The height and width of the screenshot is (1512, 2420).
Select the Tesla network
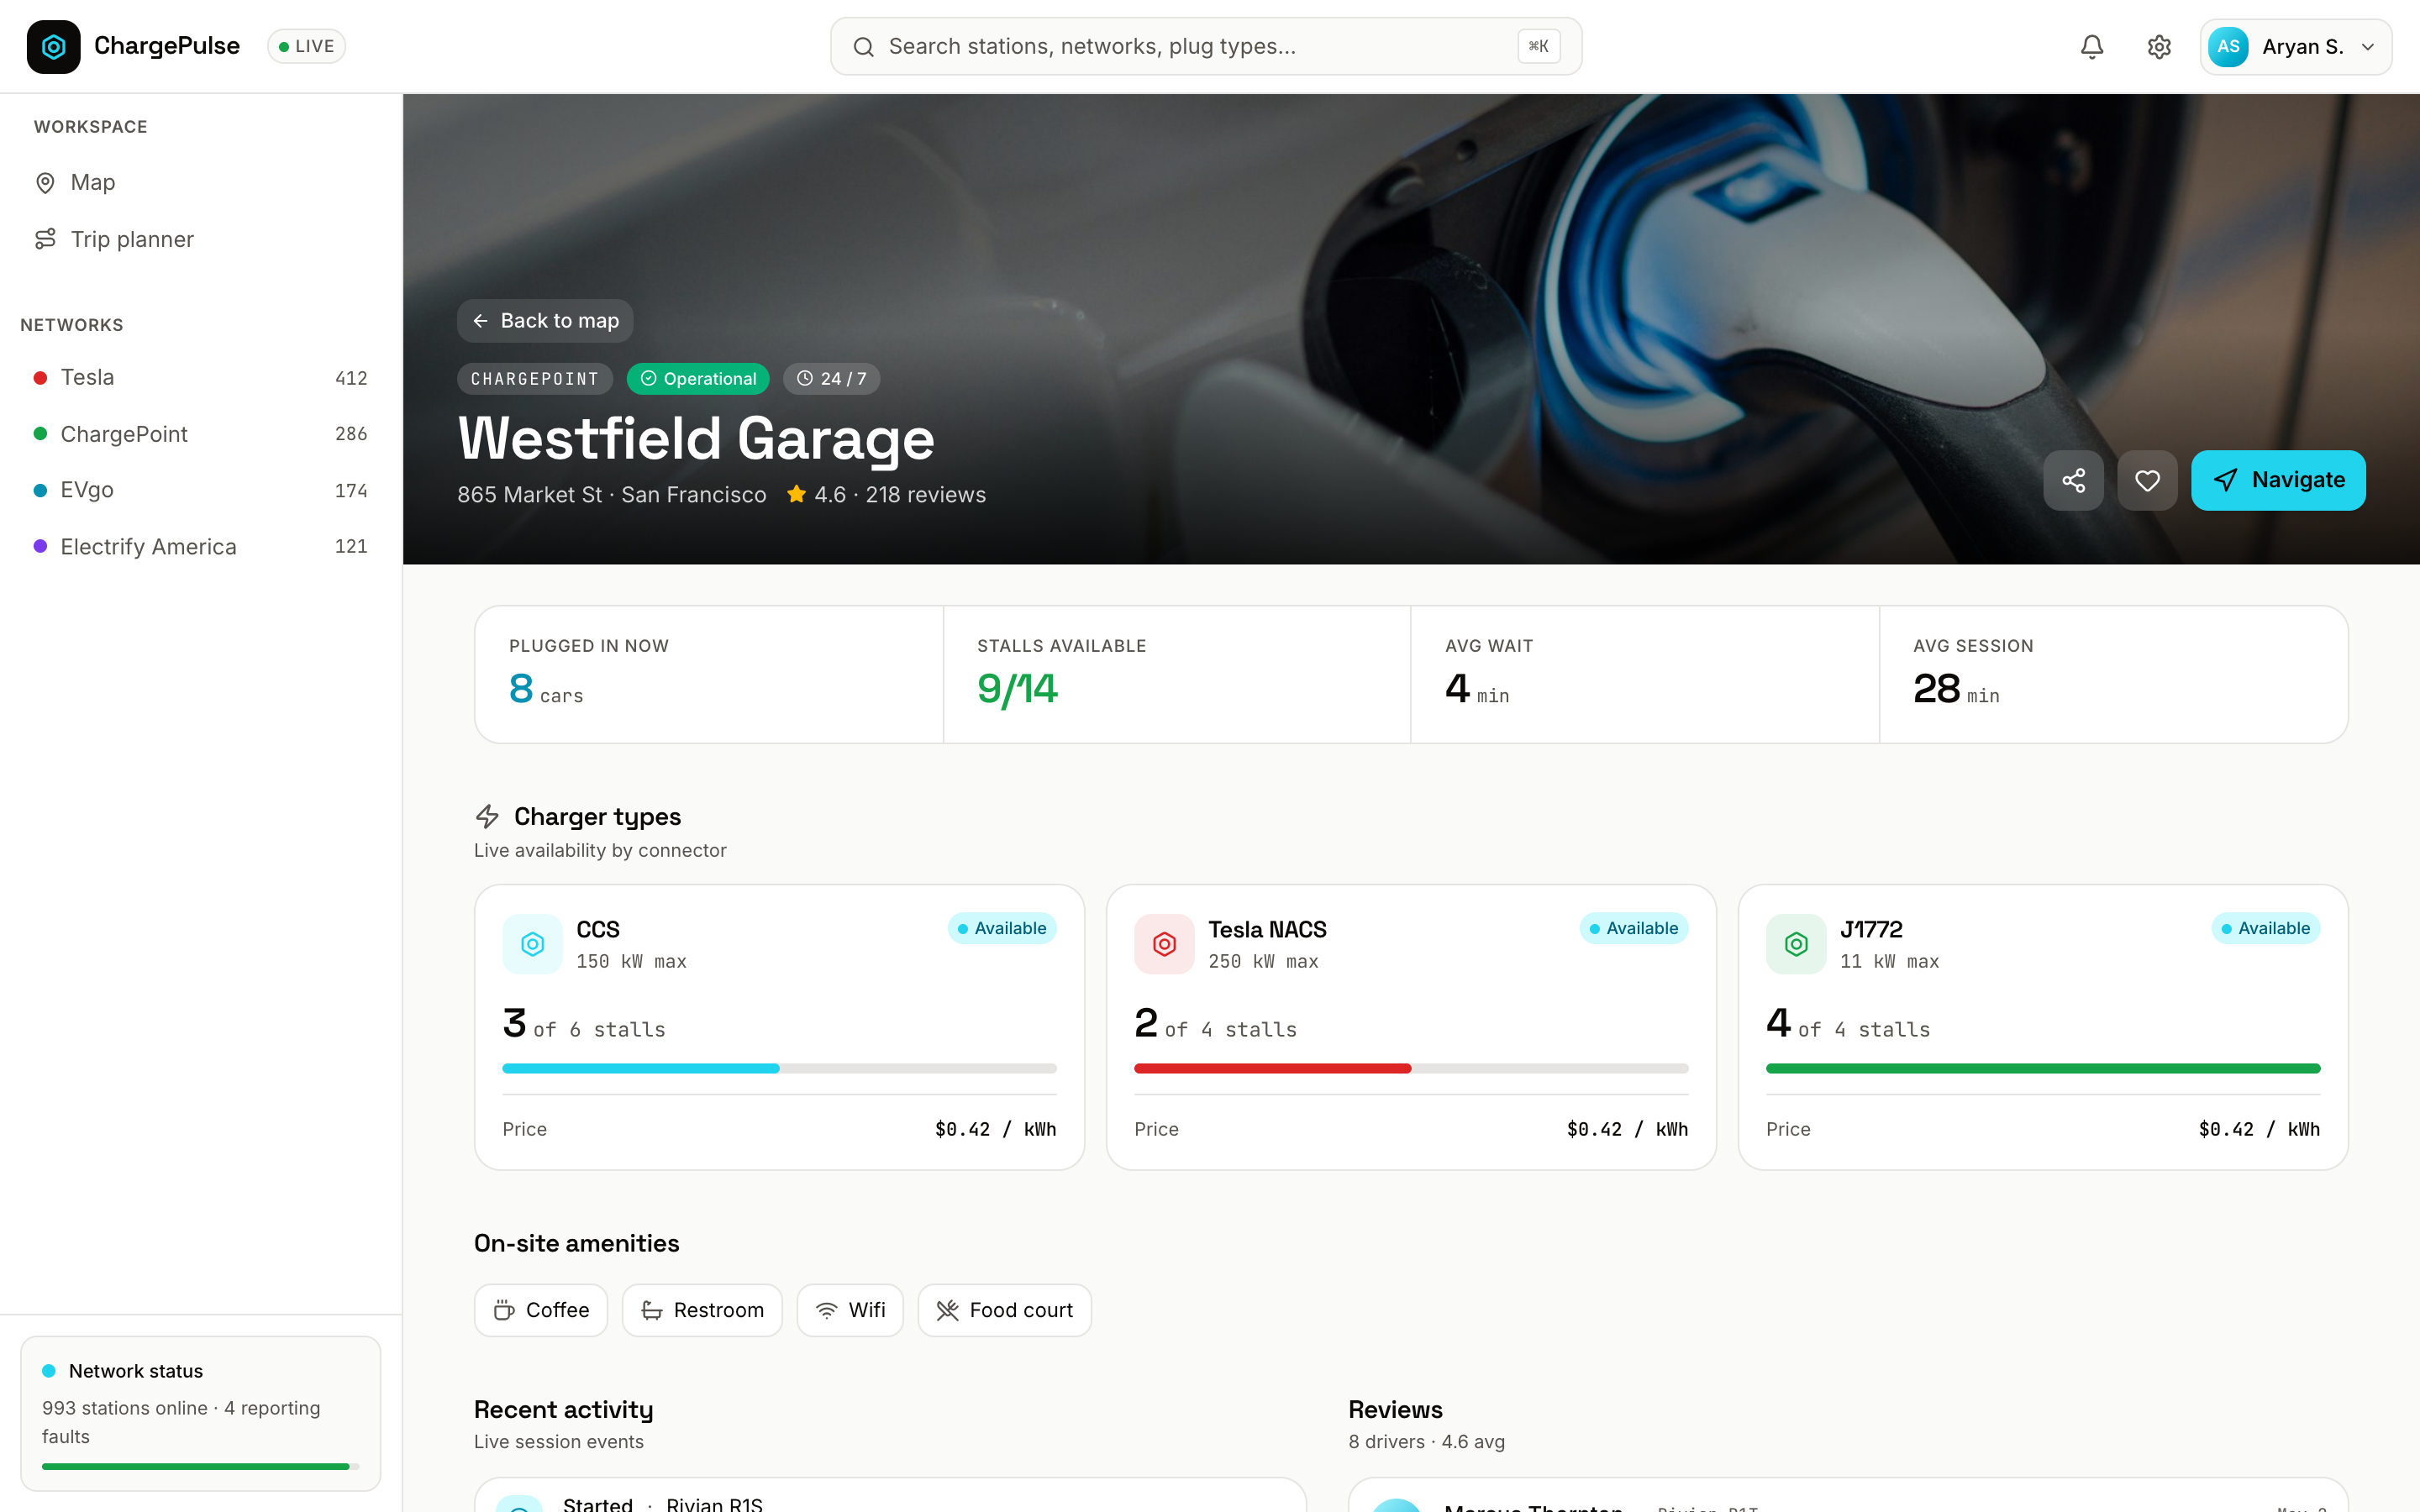tap(200, 378)
